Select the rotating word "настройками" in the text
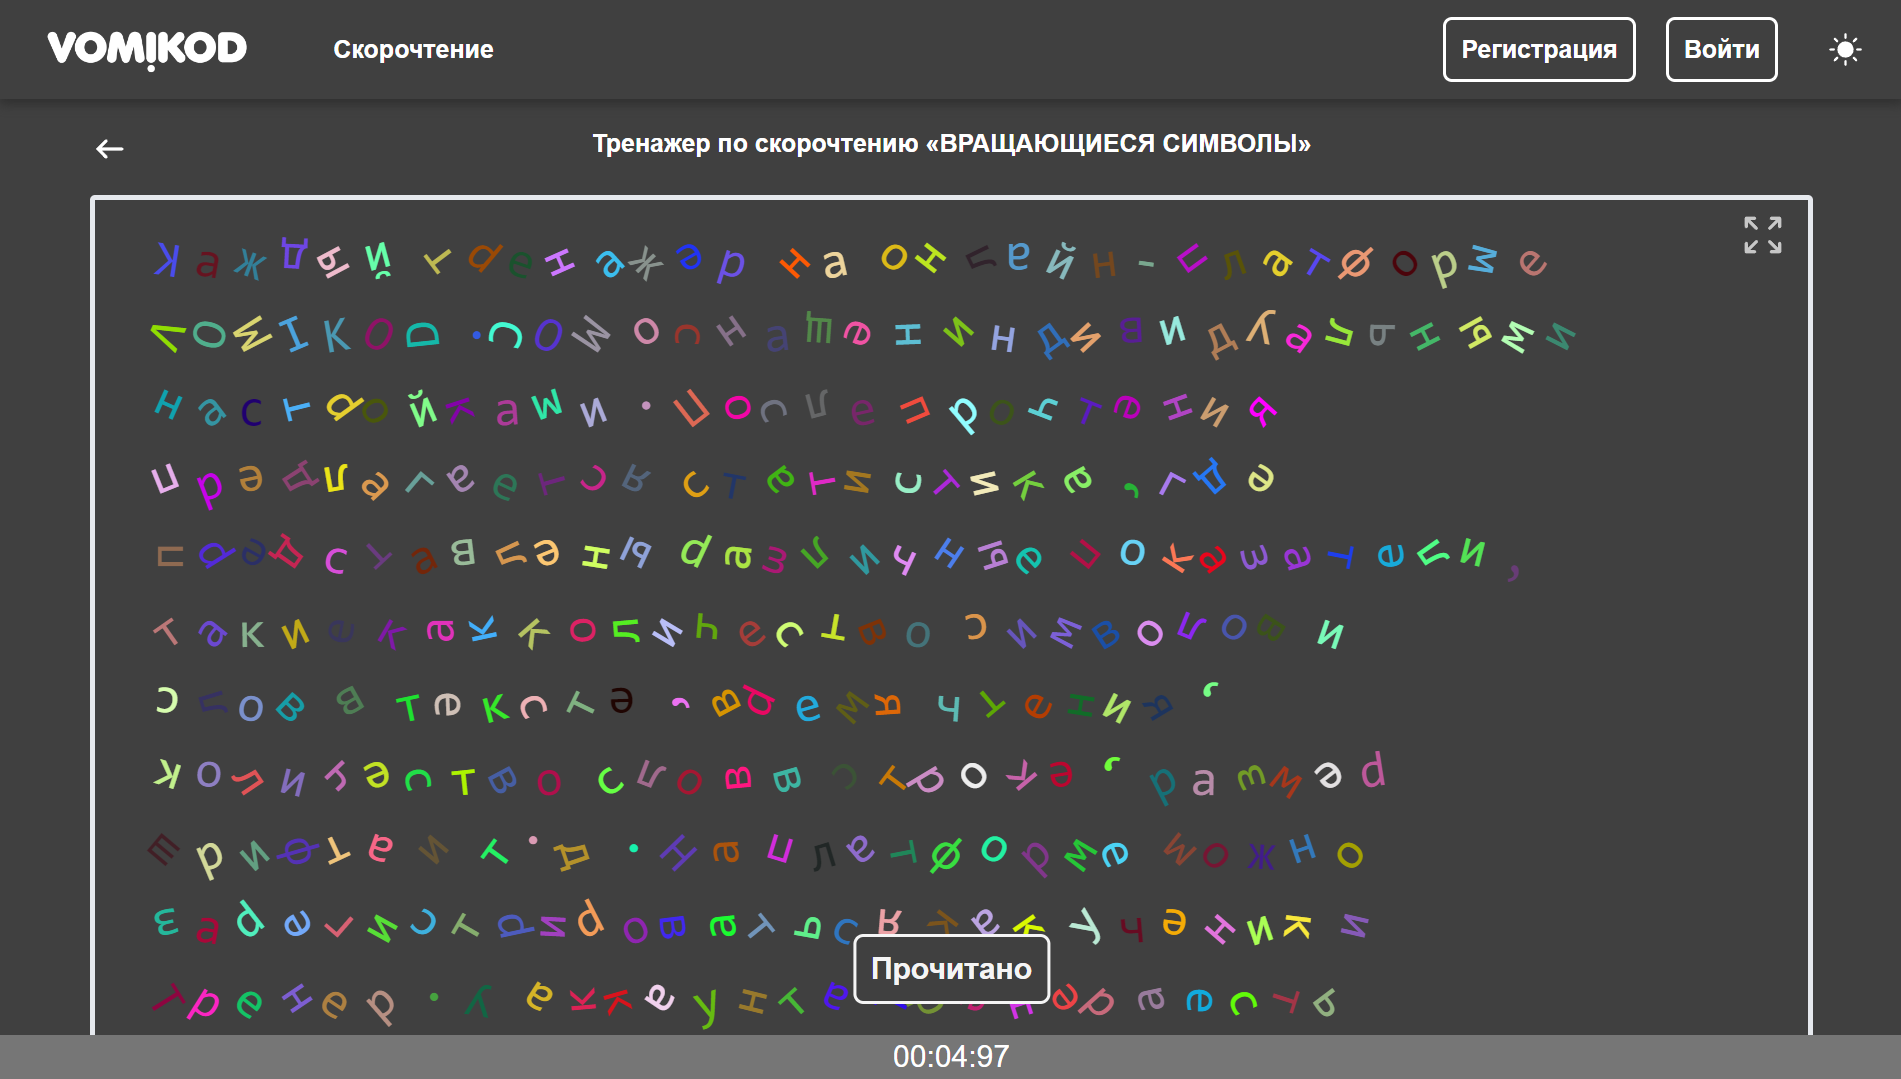The image size is (1901, 1079). [380, 408]
